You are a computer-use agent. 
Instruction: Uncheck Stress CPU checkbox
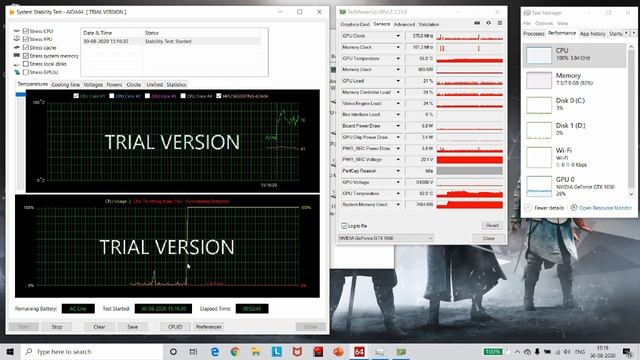(x=26, y=31)
